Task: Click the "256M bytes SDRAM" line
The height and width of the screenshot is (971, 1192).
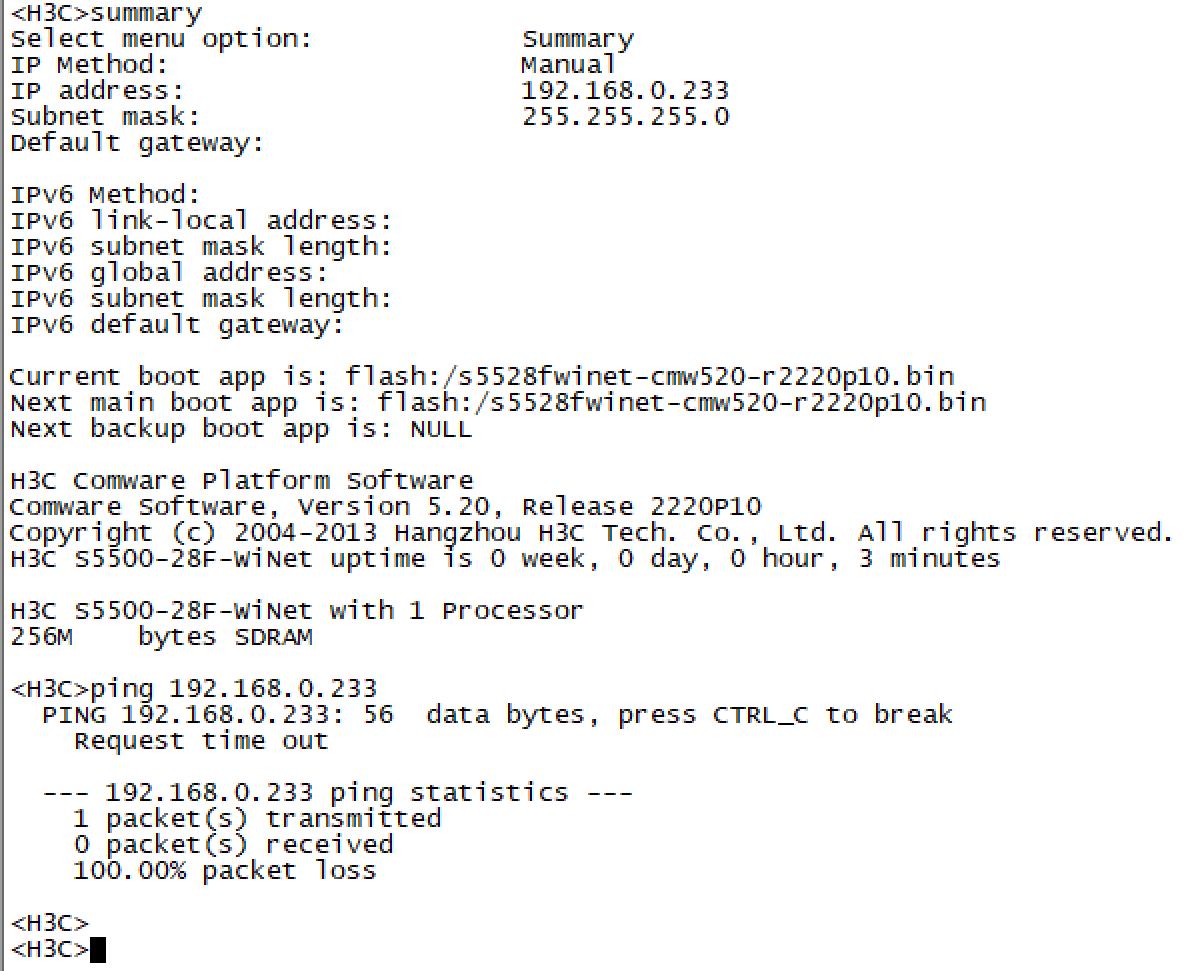Action: tap(161, 637)
